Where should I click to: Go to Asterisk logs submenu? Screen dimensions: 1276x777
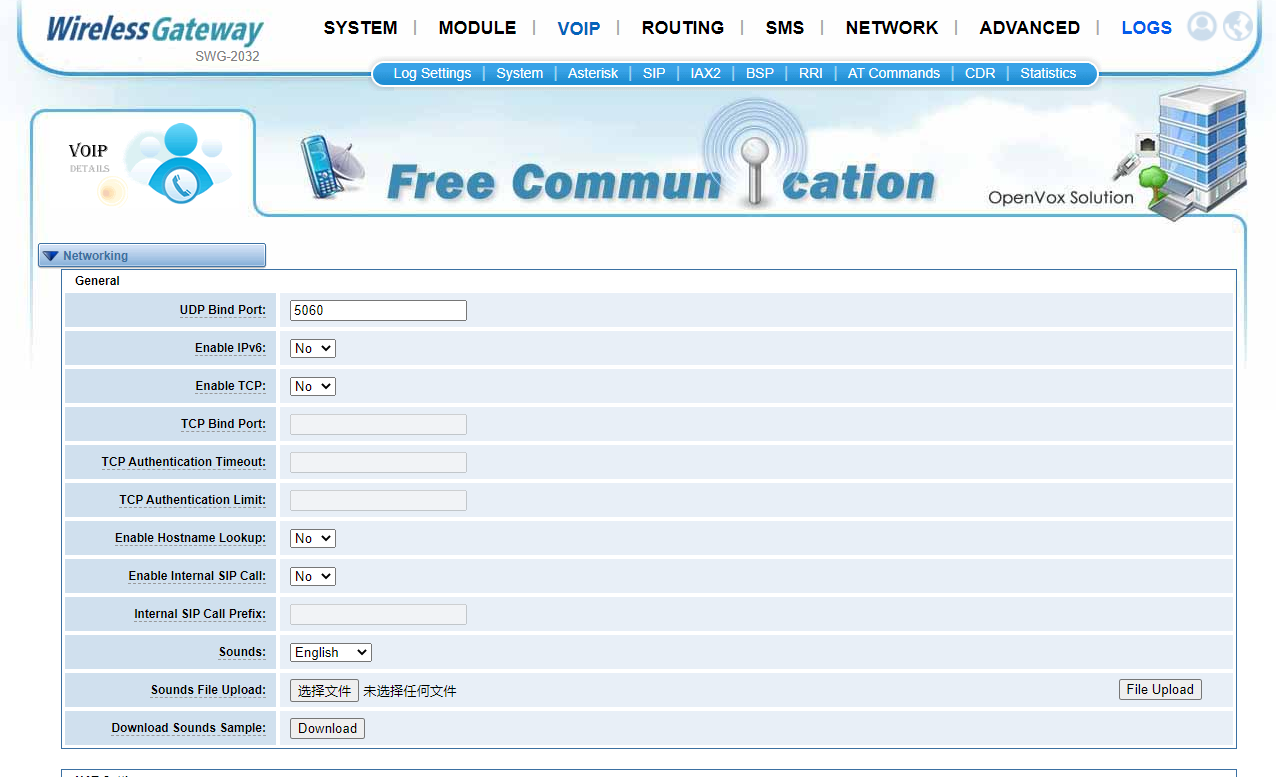[593, 73]
